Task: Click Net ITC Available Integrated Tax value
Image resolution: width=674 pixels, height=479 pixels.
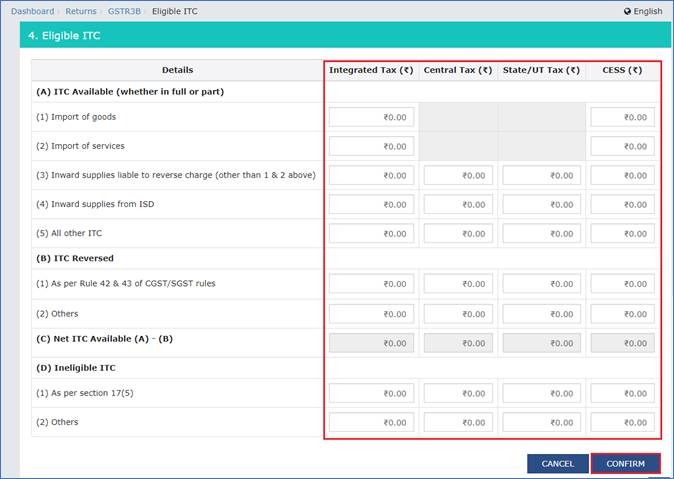Action: pyautogui.click(x=371, y=343)
